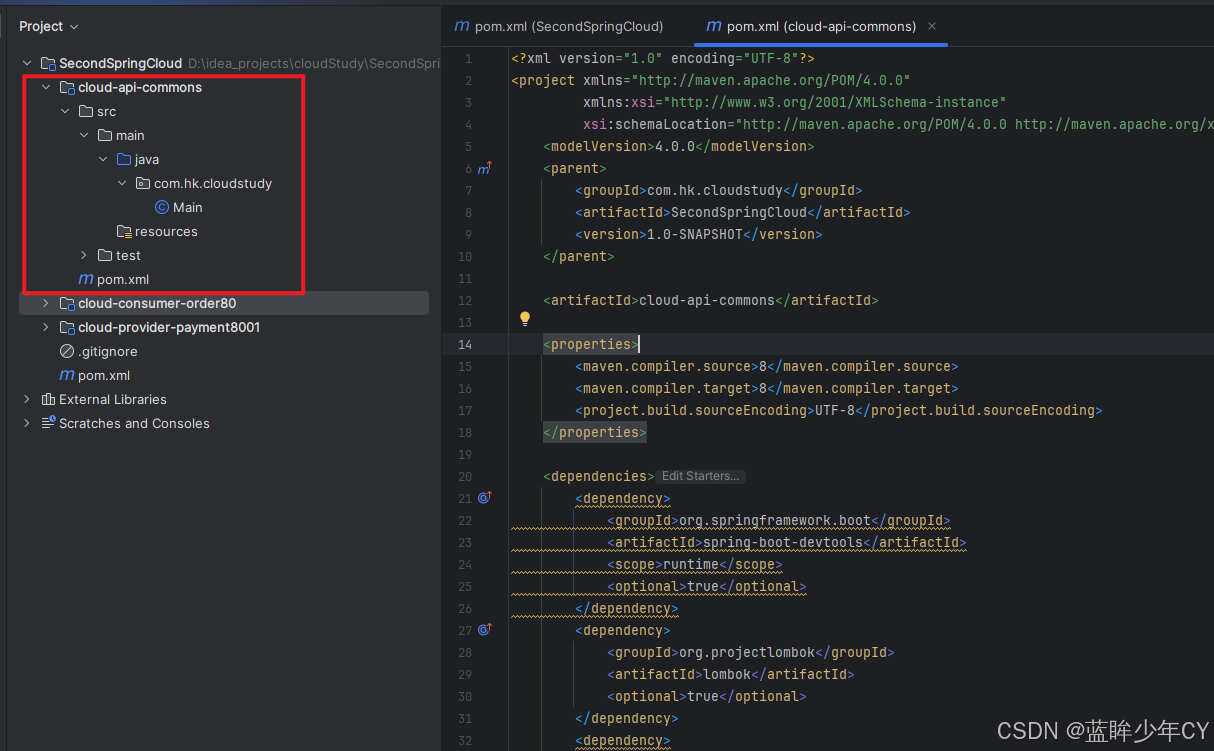The height and width of the screenshot is (751, 1214).
Task: Select pom.xml under cloud-api-commons
Action: coord(123,279)
